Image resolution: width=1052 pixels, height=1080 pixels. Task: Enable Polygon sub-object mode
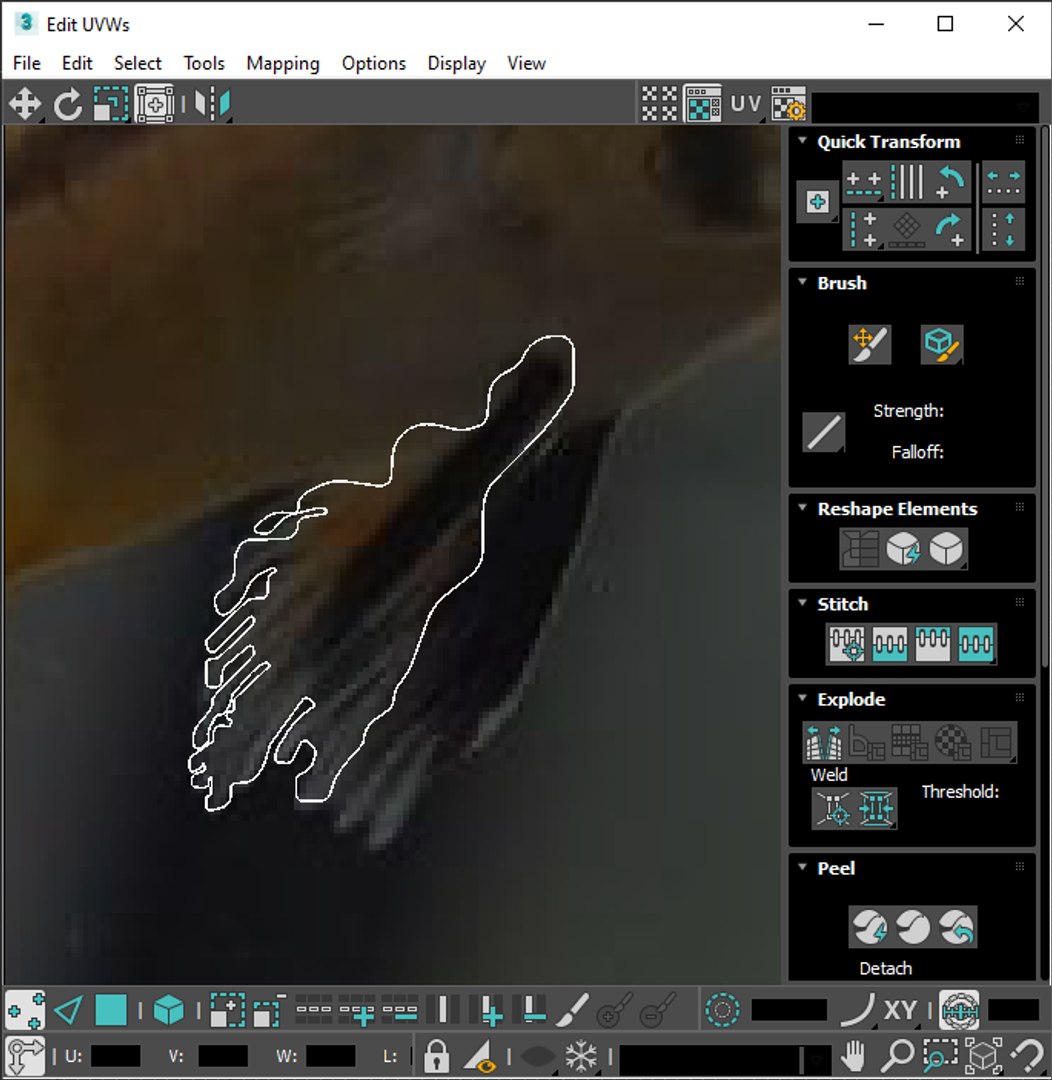[x=111, y=1010]
